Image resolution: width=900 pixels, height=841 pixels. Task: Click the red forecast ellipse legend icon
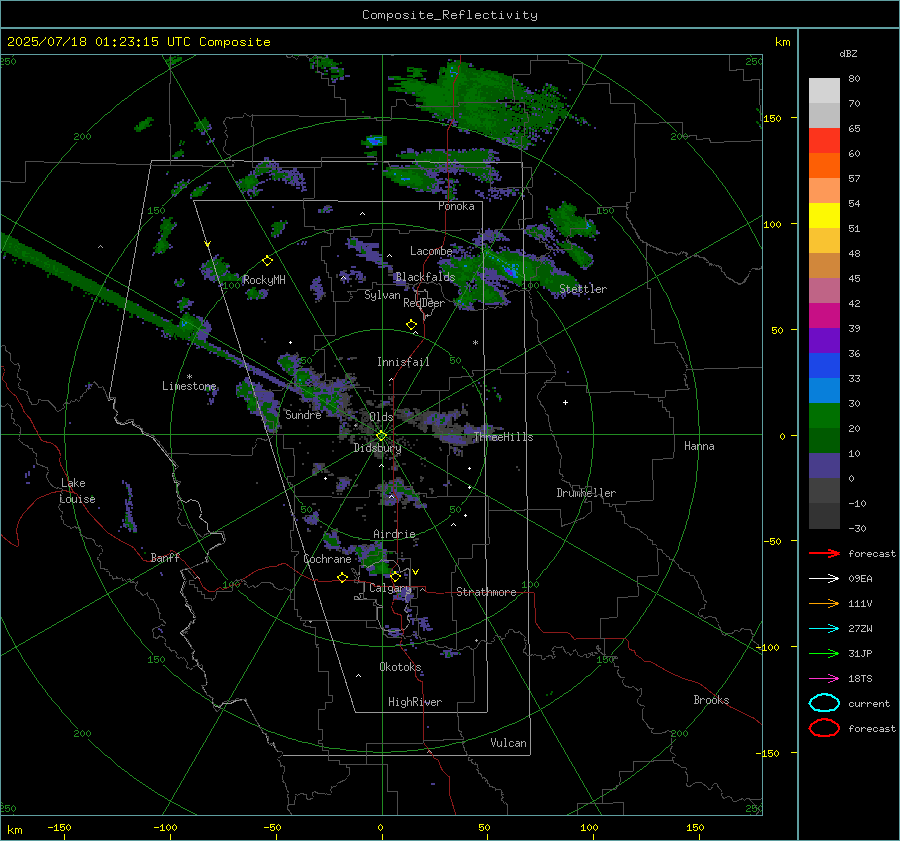824,728
